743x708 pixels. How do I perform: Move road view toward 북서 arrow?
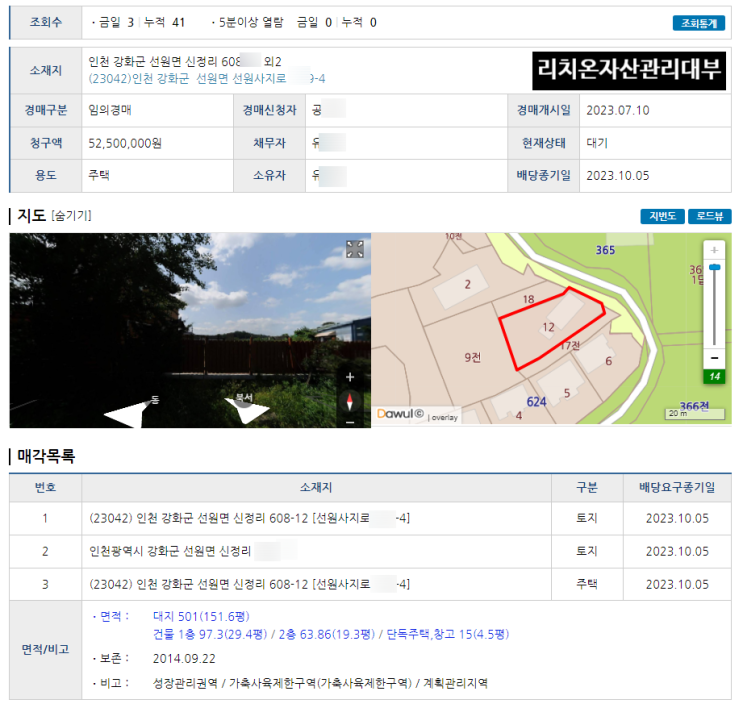coord(247,409)
